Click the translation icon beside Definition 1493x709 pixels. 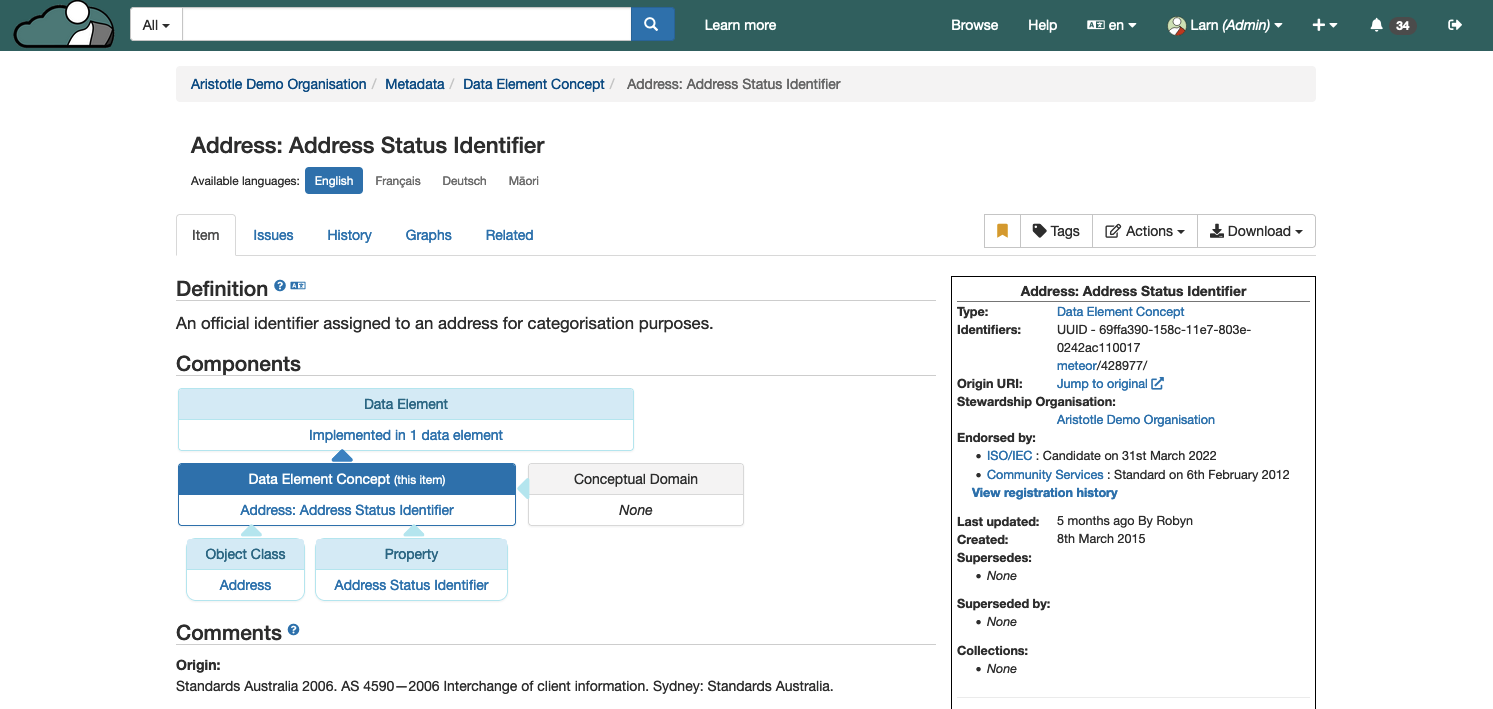coord(298,286)
